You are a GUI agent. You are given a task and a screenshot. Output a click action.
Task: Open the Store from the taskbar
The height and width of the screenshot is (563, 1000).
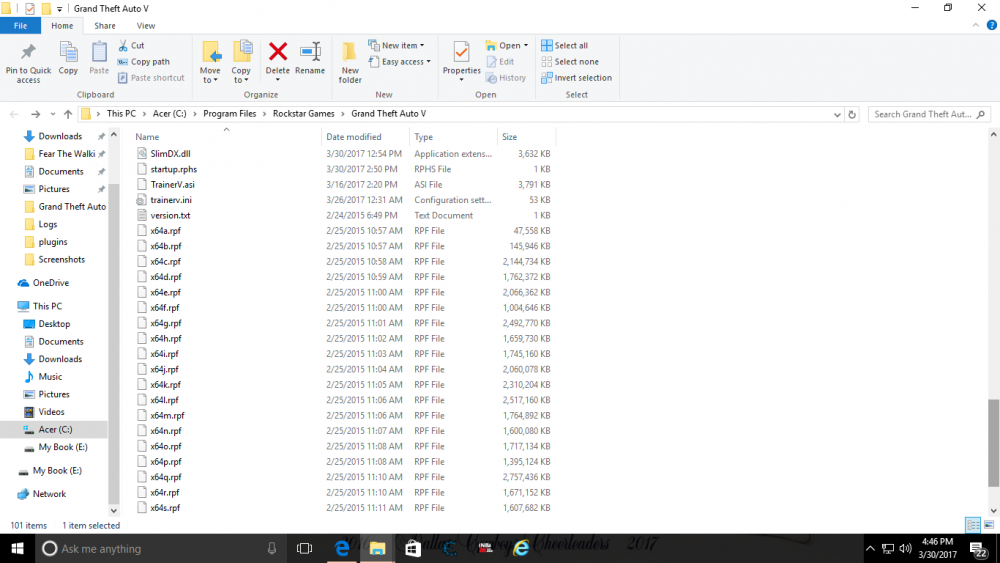pyautogui.click(x=413, y=548)
